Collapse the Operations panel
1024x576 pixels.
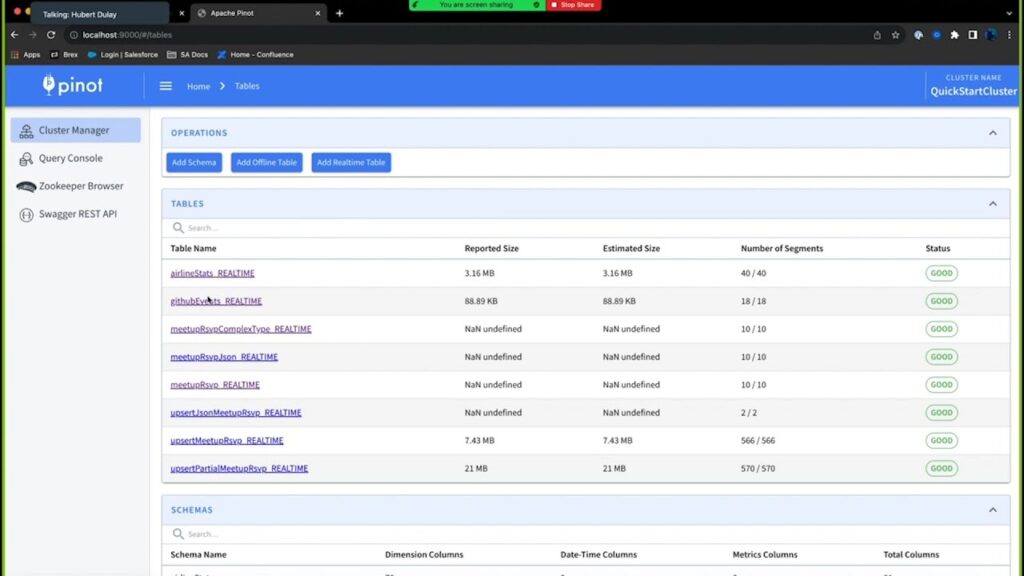coord(992,133)
